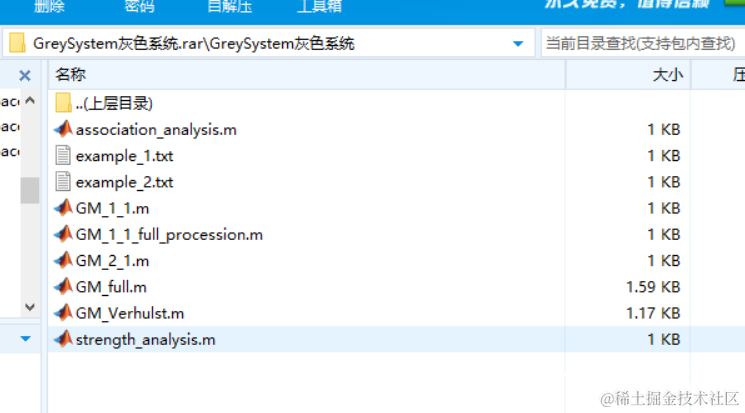Click the MATLAB icon of GM_full.m

click(63, 286)
